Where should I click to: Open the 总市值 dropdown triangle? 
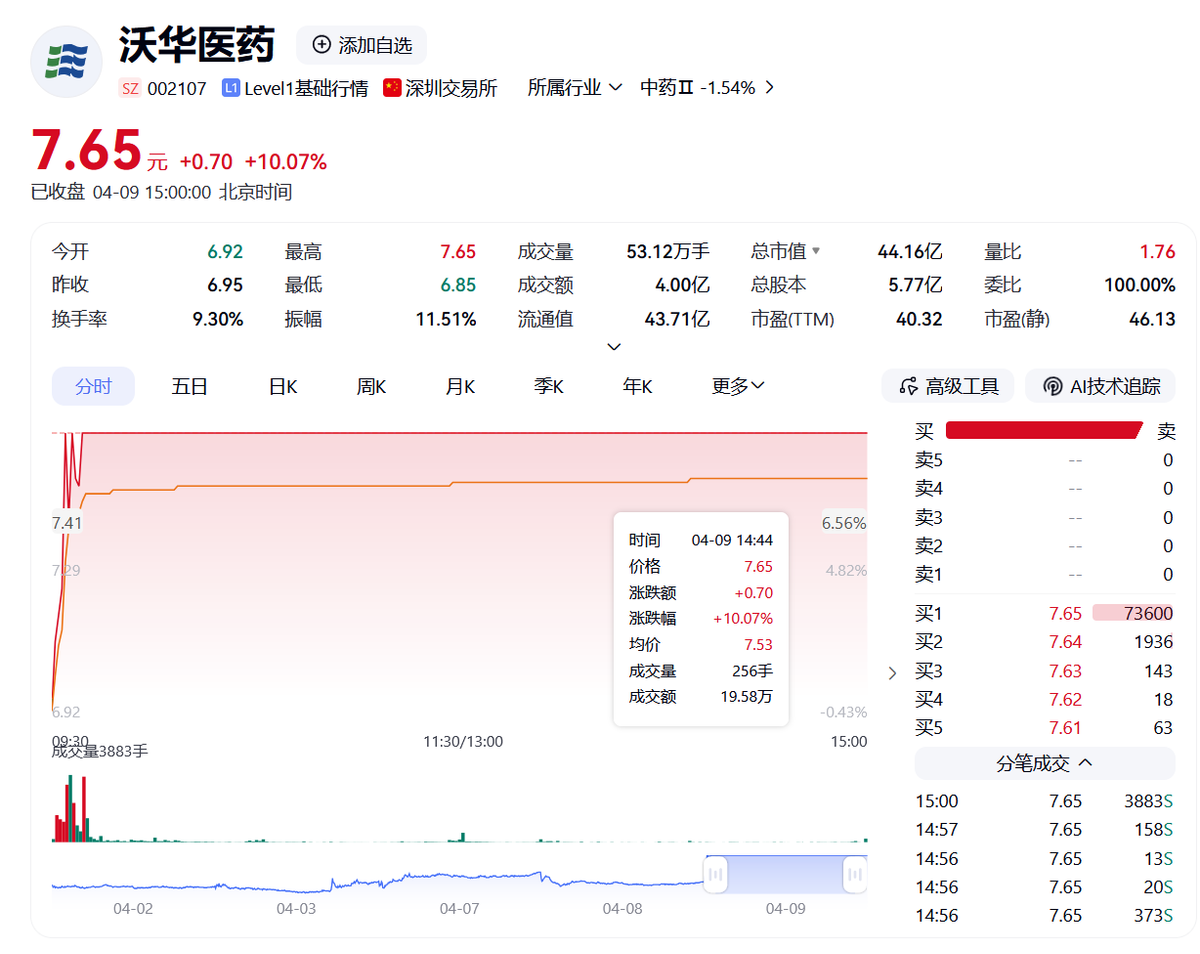(x=815, y=252)
